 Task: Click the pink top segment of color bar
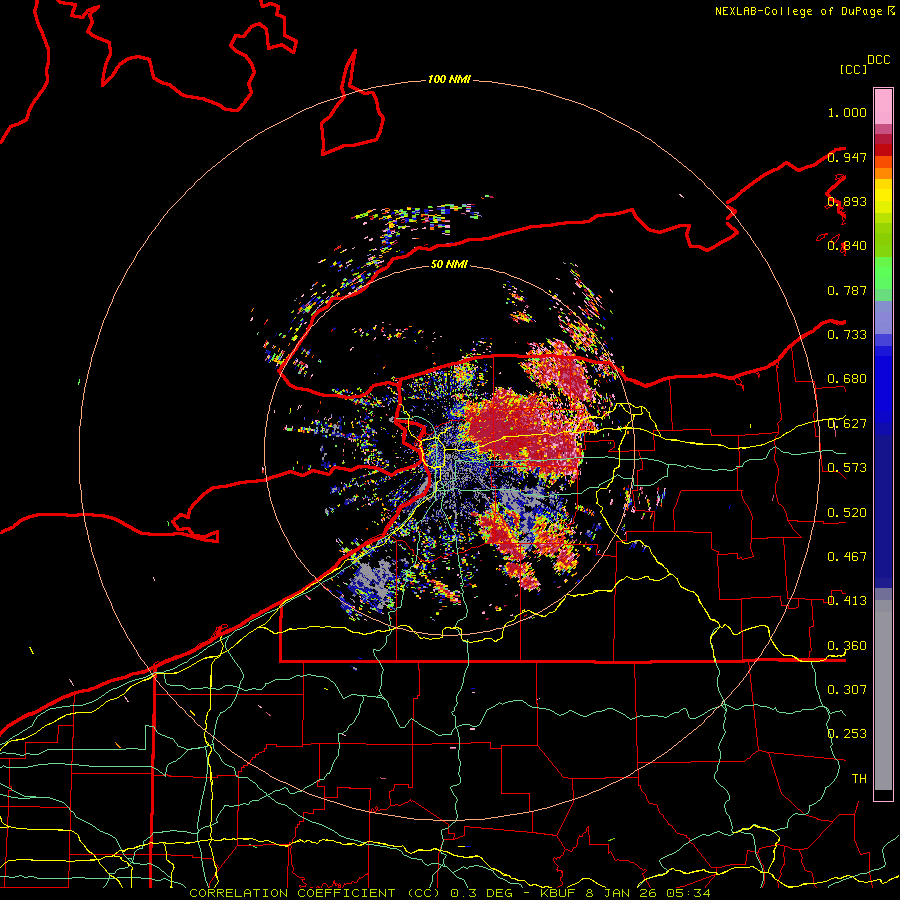883,107
